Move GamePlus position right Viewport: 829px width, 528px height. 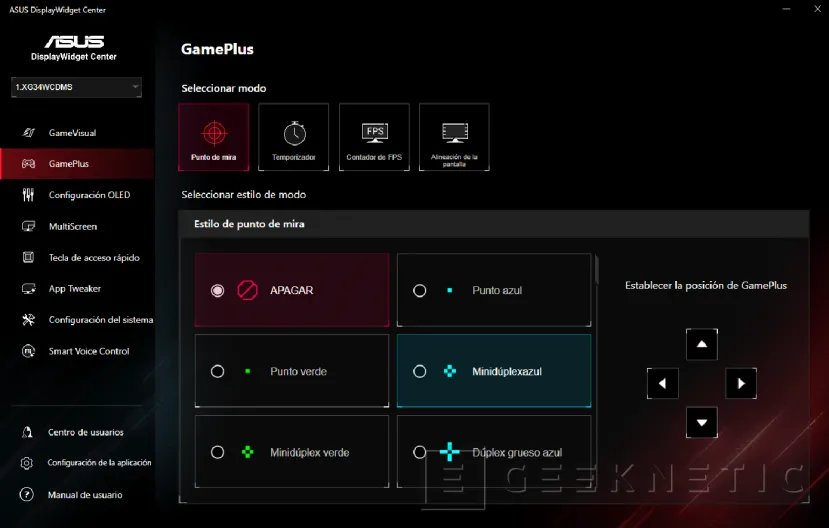(741, 383)
